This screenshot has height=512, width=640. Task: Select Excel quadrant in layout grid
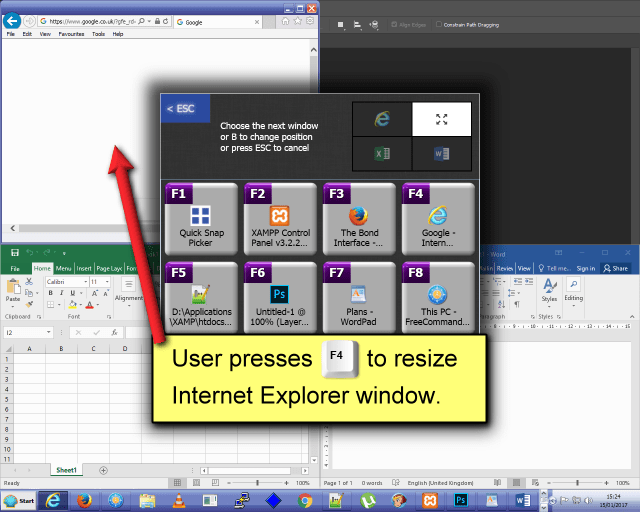(x=382, y=154)
